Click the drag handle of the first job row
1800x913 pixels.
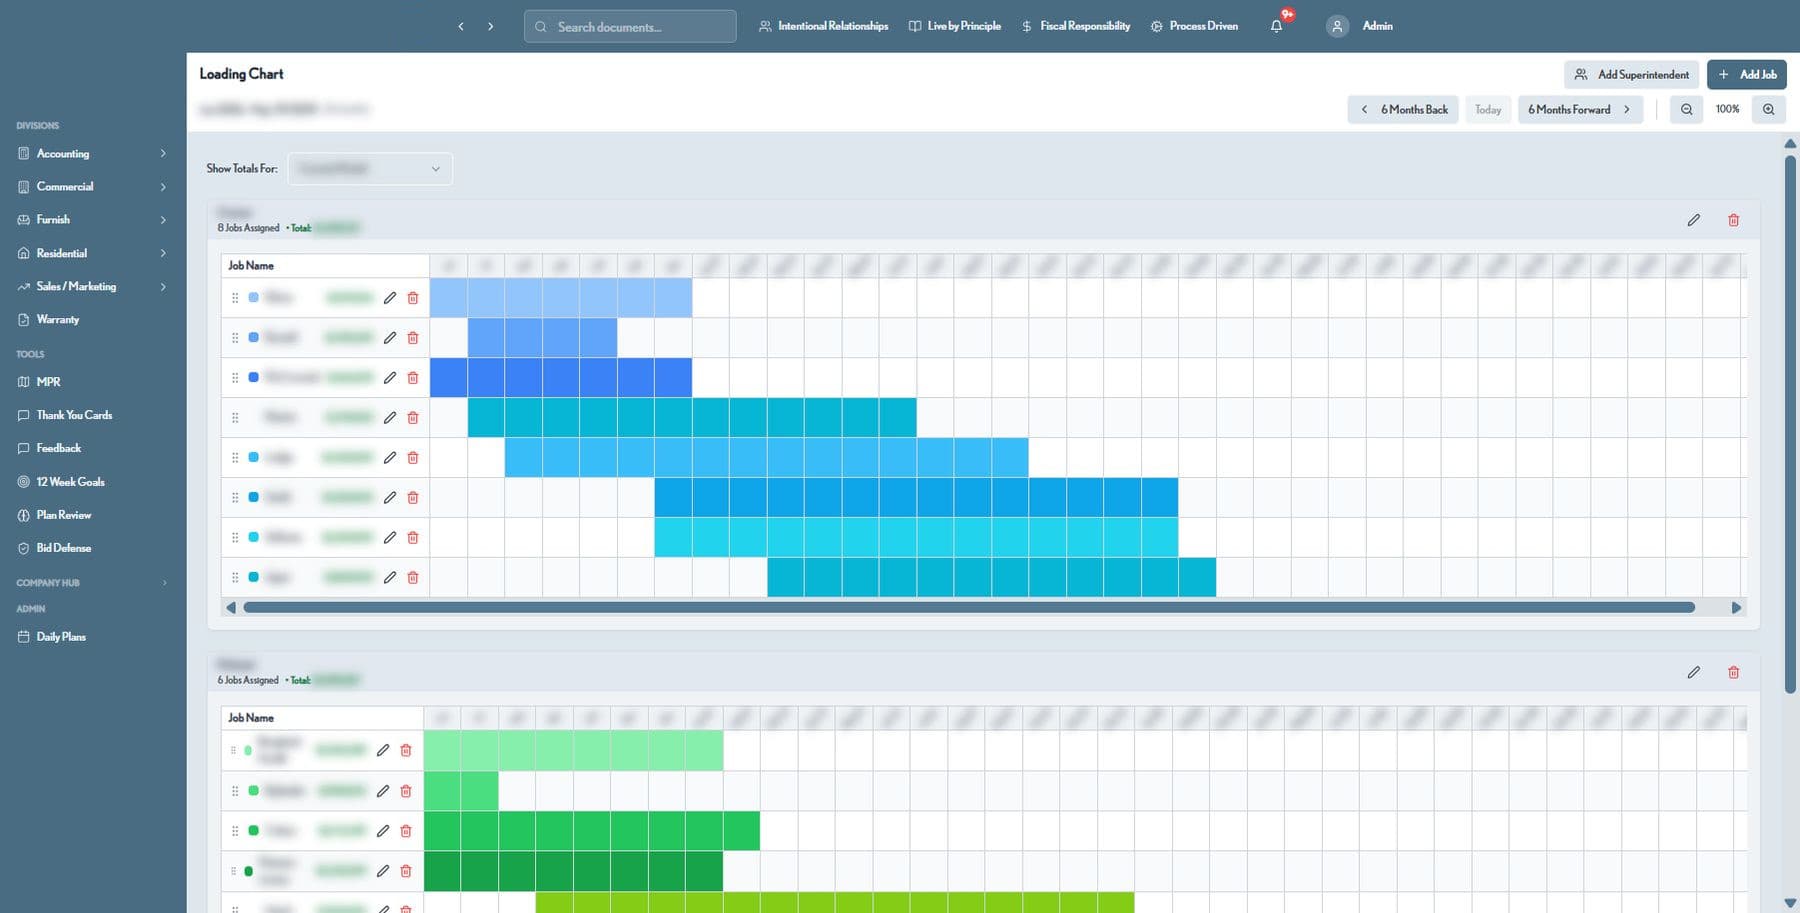tap(235, 298)
